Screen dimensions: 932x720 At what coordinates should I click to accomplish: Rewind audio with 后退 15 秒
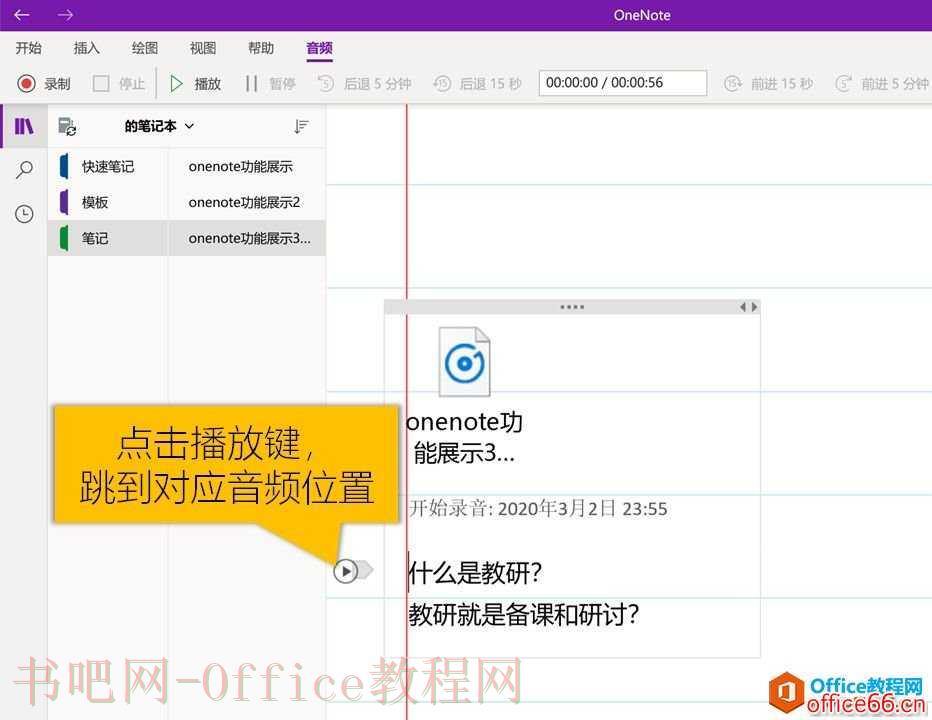477,83
